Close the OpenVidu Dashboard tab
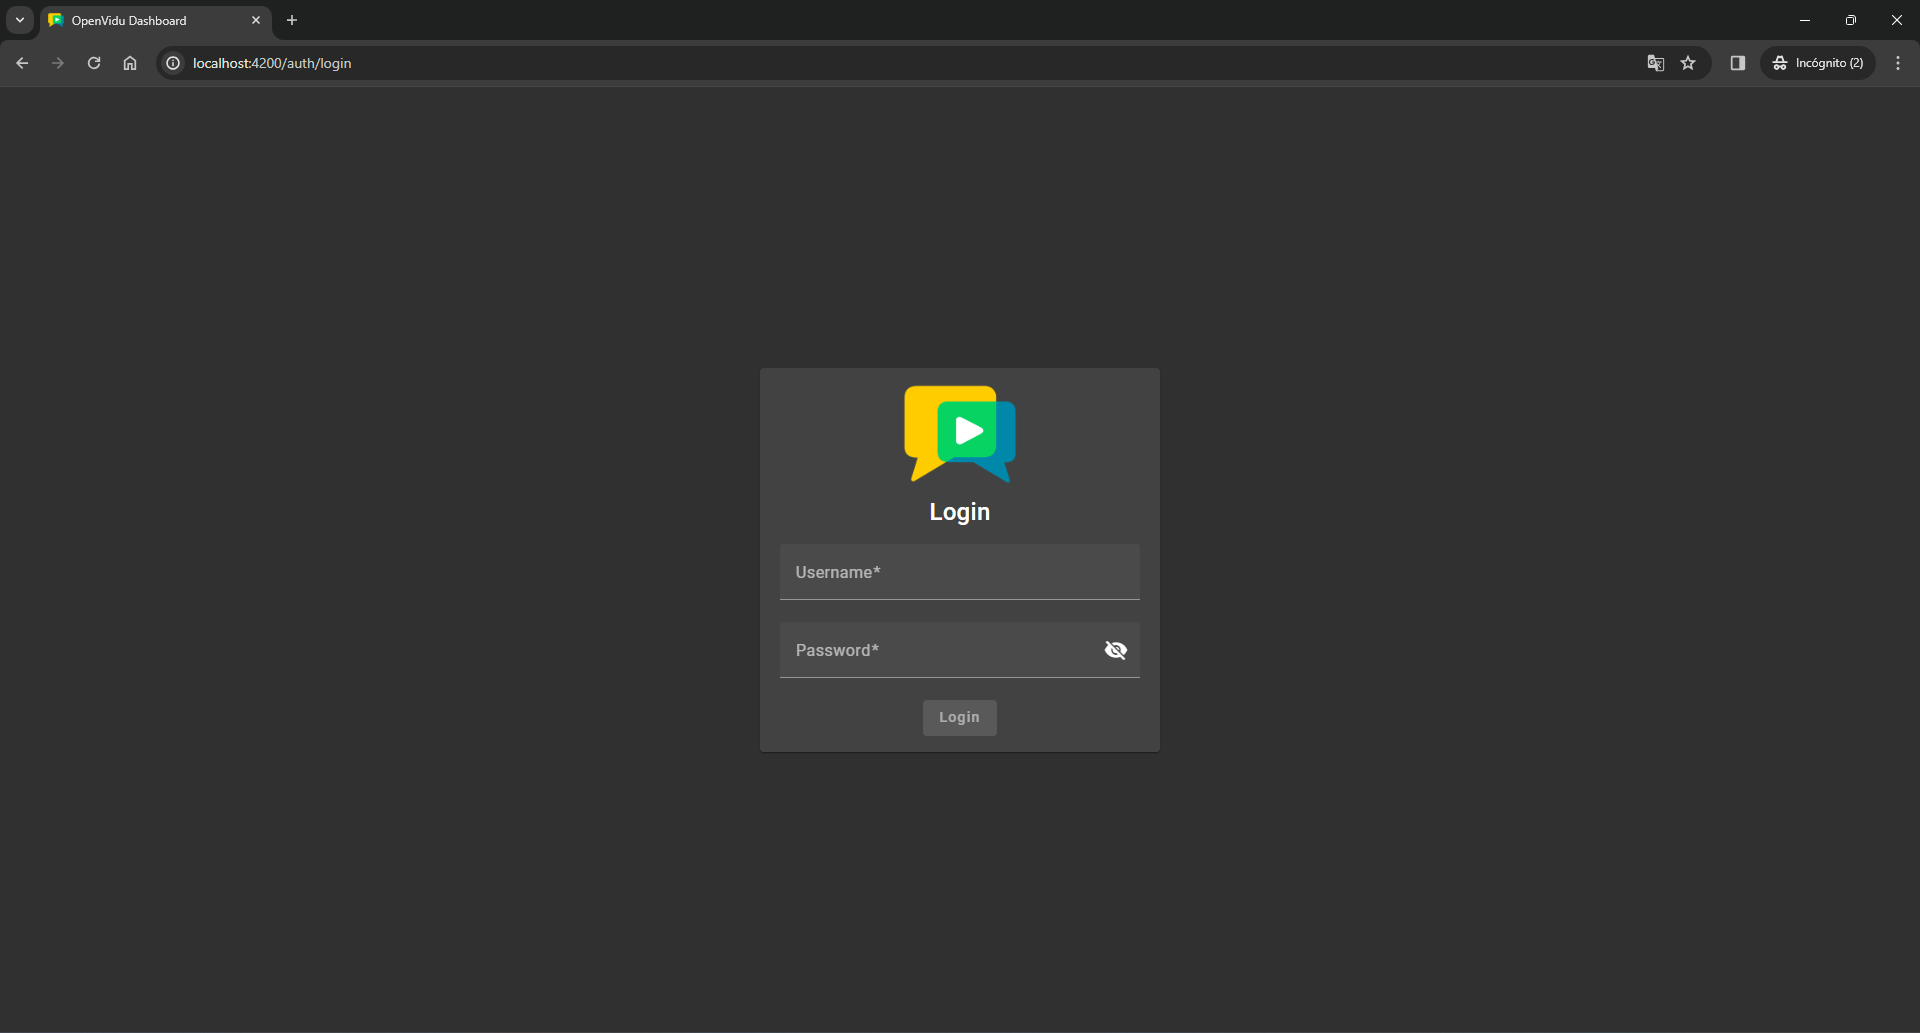 click(x=256, y=20)
